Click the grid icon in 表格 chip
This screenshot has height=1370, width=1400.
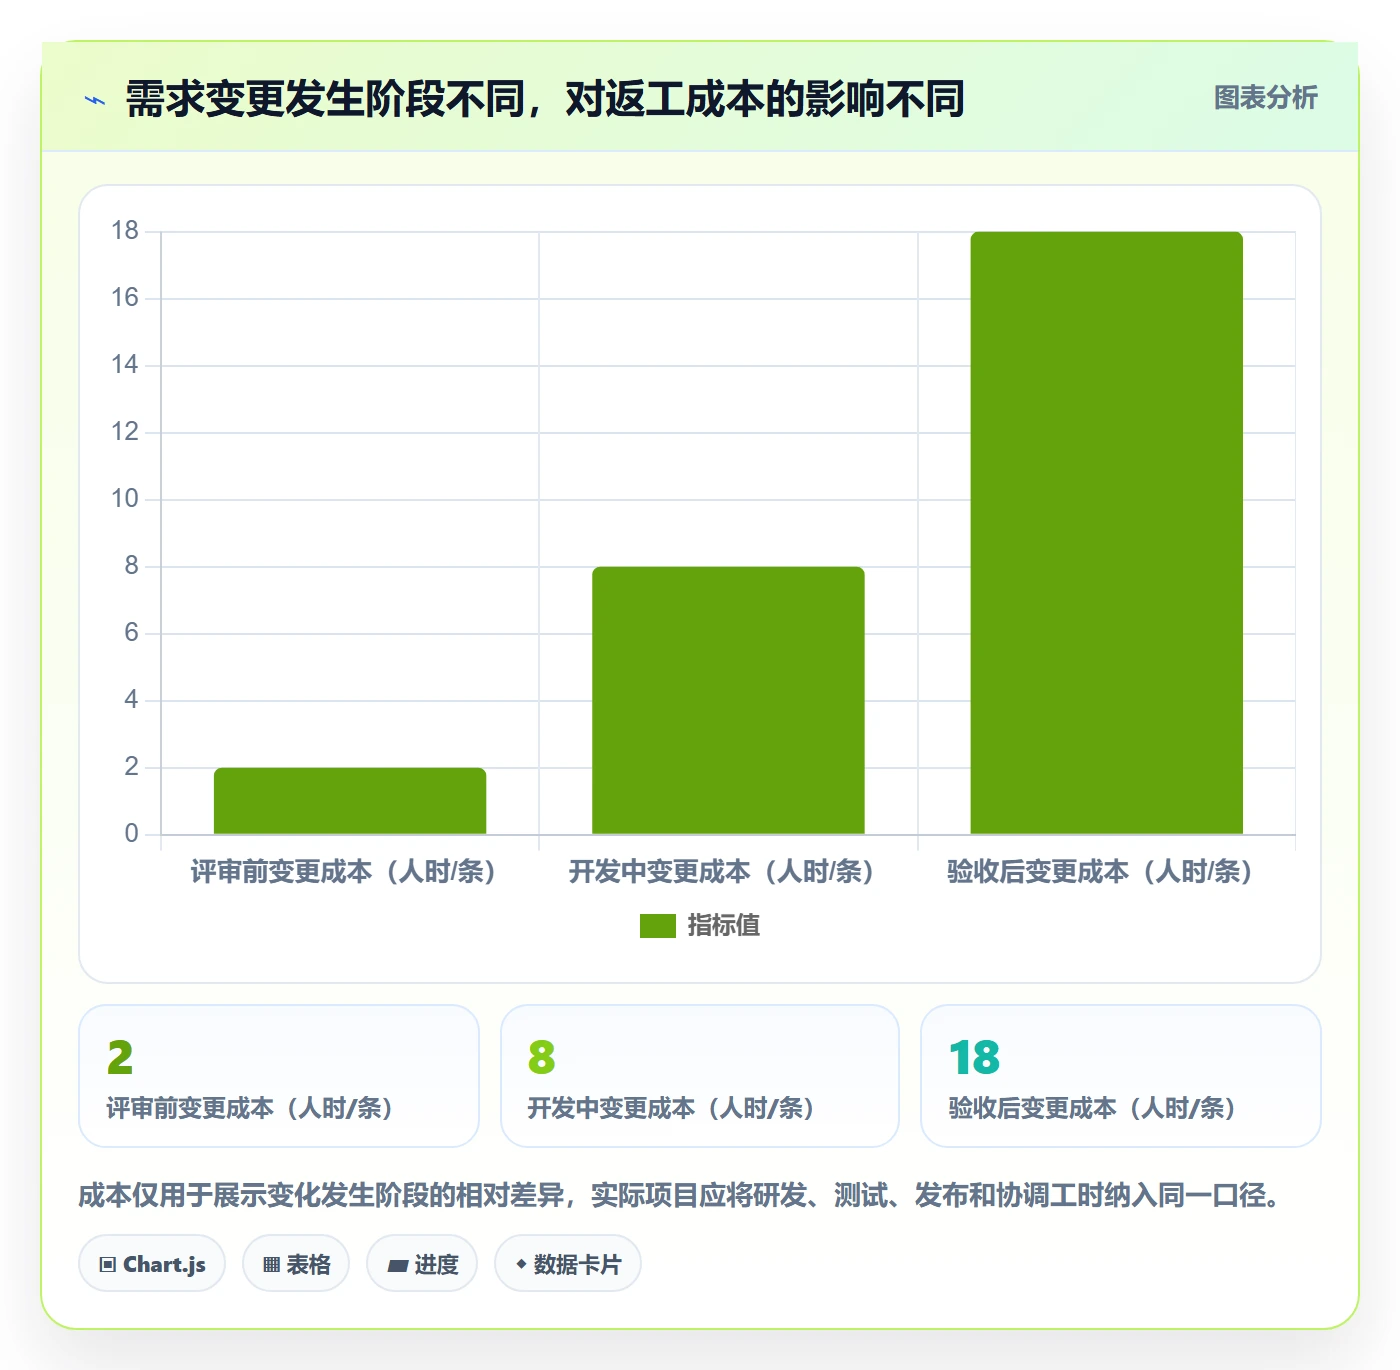click(271, 1265)
